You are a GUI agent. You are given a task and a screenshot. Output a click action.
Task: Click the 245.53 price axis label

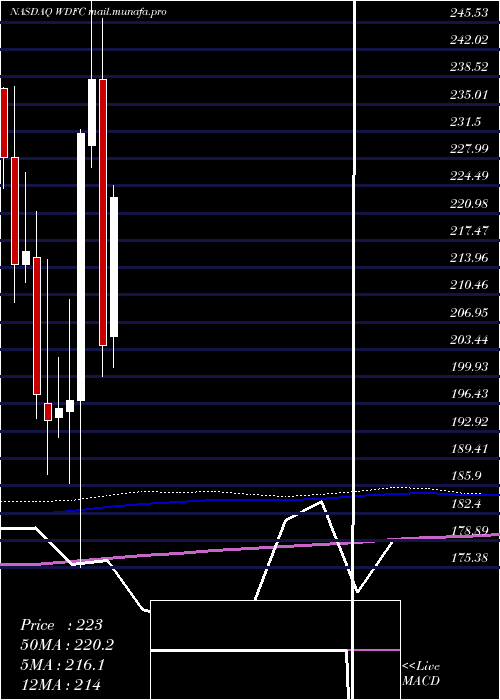tap(469, 13)
